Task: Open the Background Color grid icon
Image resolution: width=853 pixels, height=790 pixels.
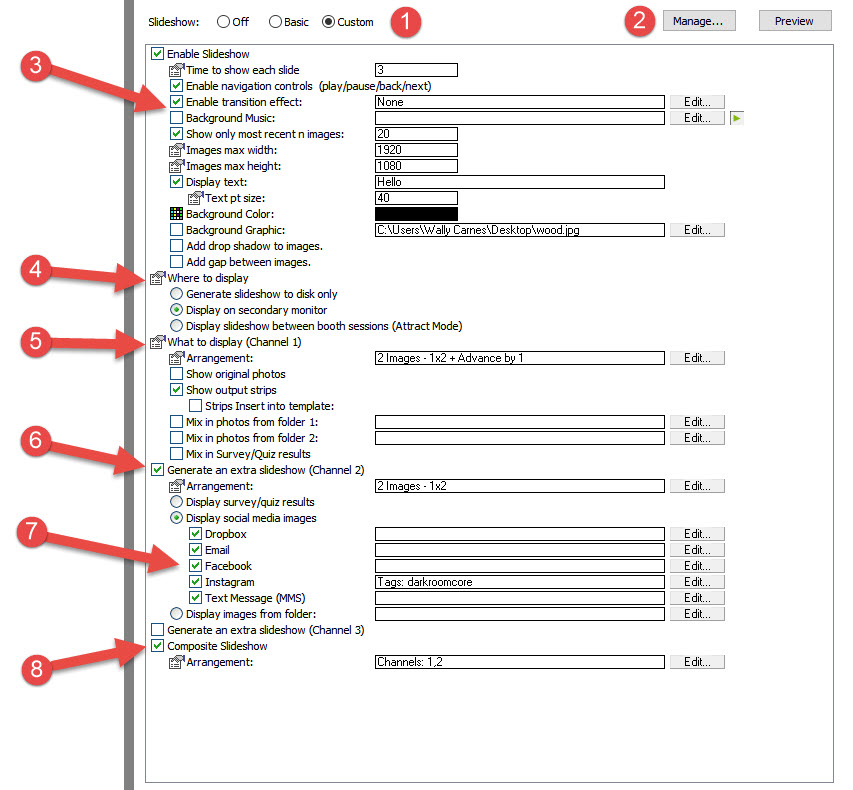Action: point(176,214)
